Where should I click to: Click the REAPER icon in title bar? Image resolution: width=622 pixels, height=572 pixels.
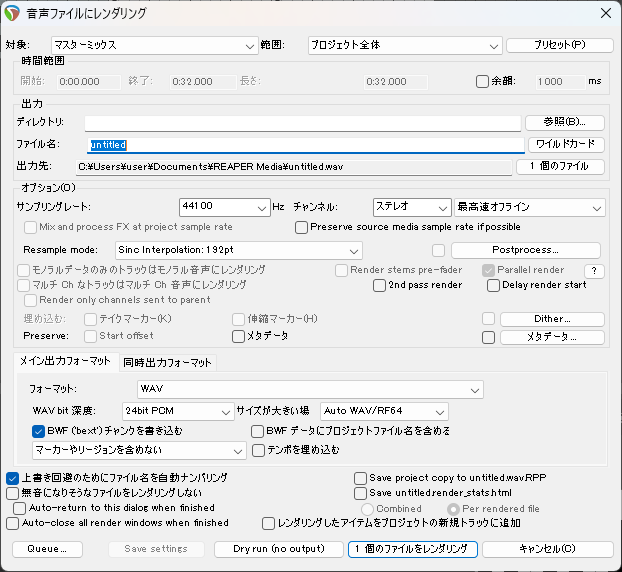(14, 13)
